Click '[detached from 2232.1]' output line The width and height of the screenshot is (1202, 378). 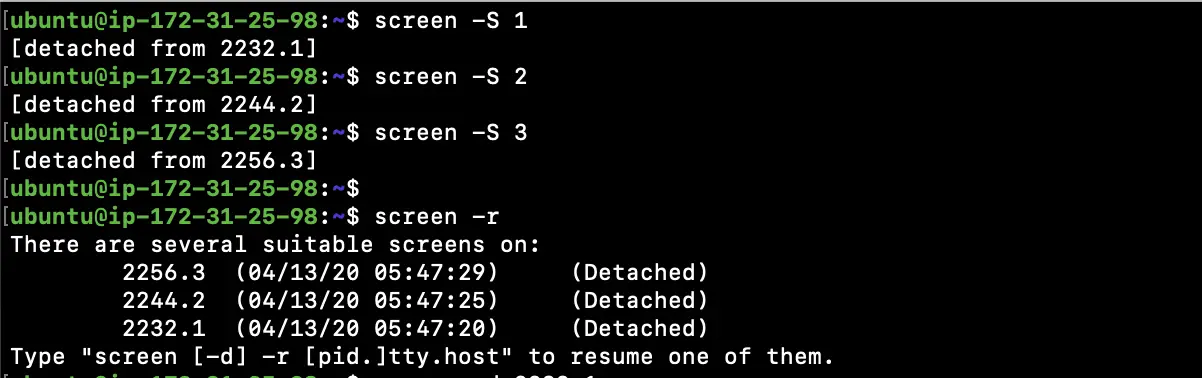point(164,47)
